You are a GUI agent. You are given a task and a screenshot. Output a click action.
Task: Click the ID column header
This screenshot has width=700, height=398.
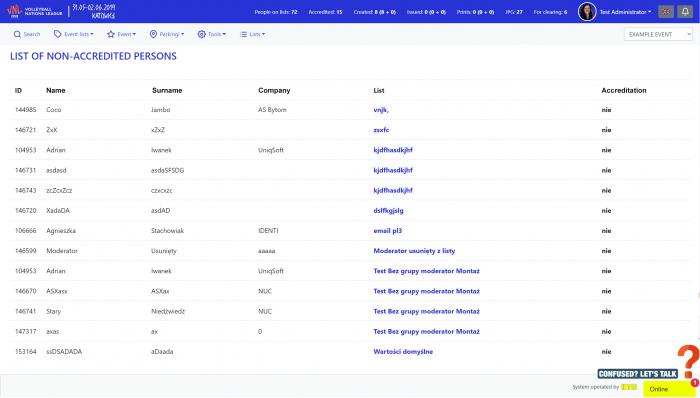click(x=18, y=91)
